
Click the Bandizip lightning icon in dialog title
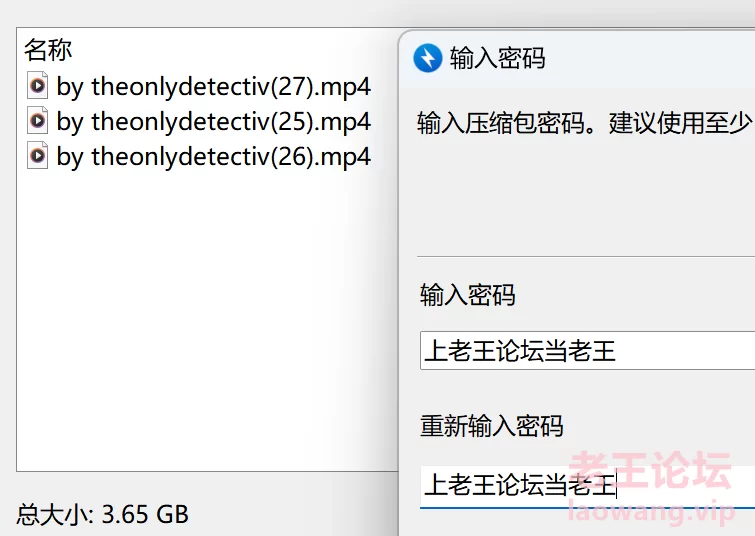click(x=428, y=58)
